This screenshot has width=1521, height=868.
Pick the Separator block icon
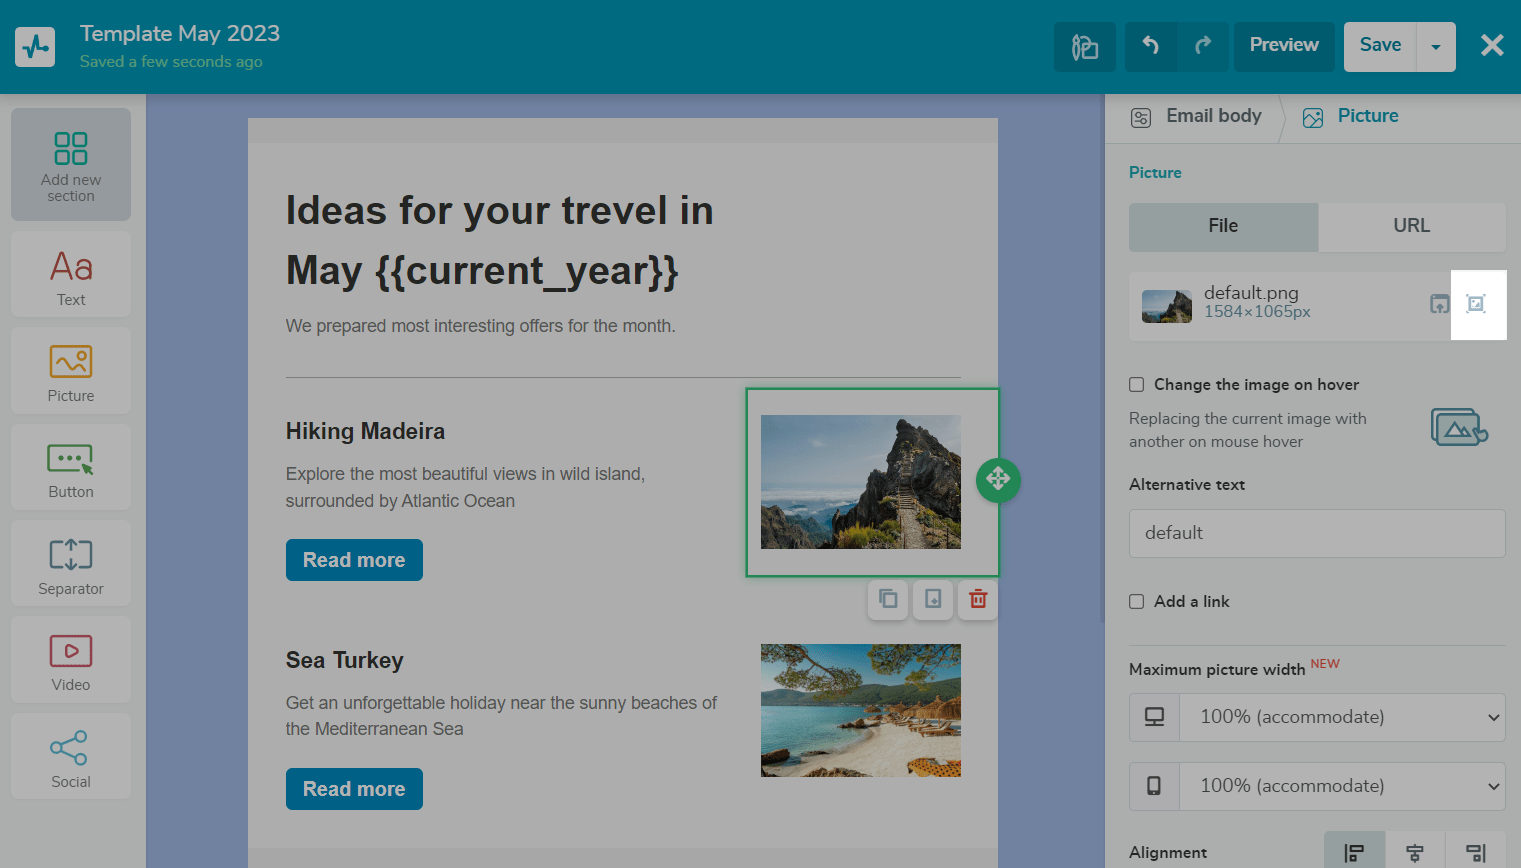(71, 564)
